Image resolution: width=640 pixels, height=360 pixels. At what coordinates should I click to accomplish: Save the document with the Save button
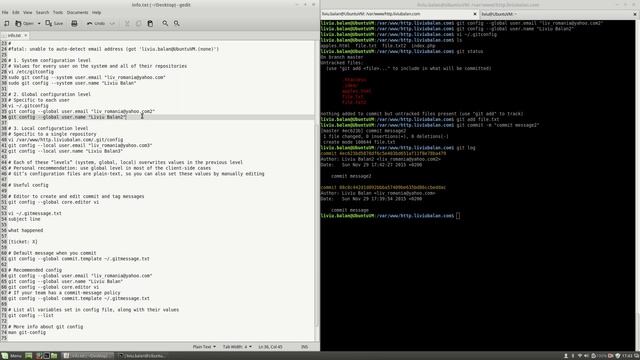[x=54, y=24]
